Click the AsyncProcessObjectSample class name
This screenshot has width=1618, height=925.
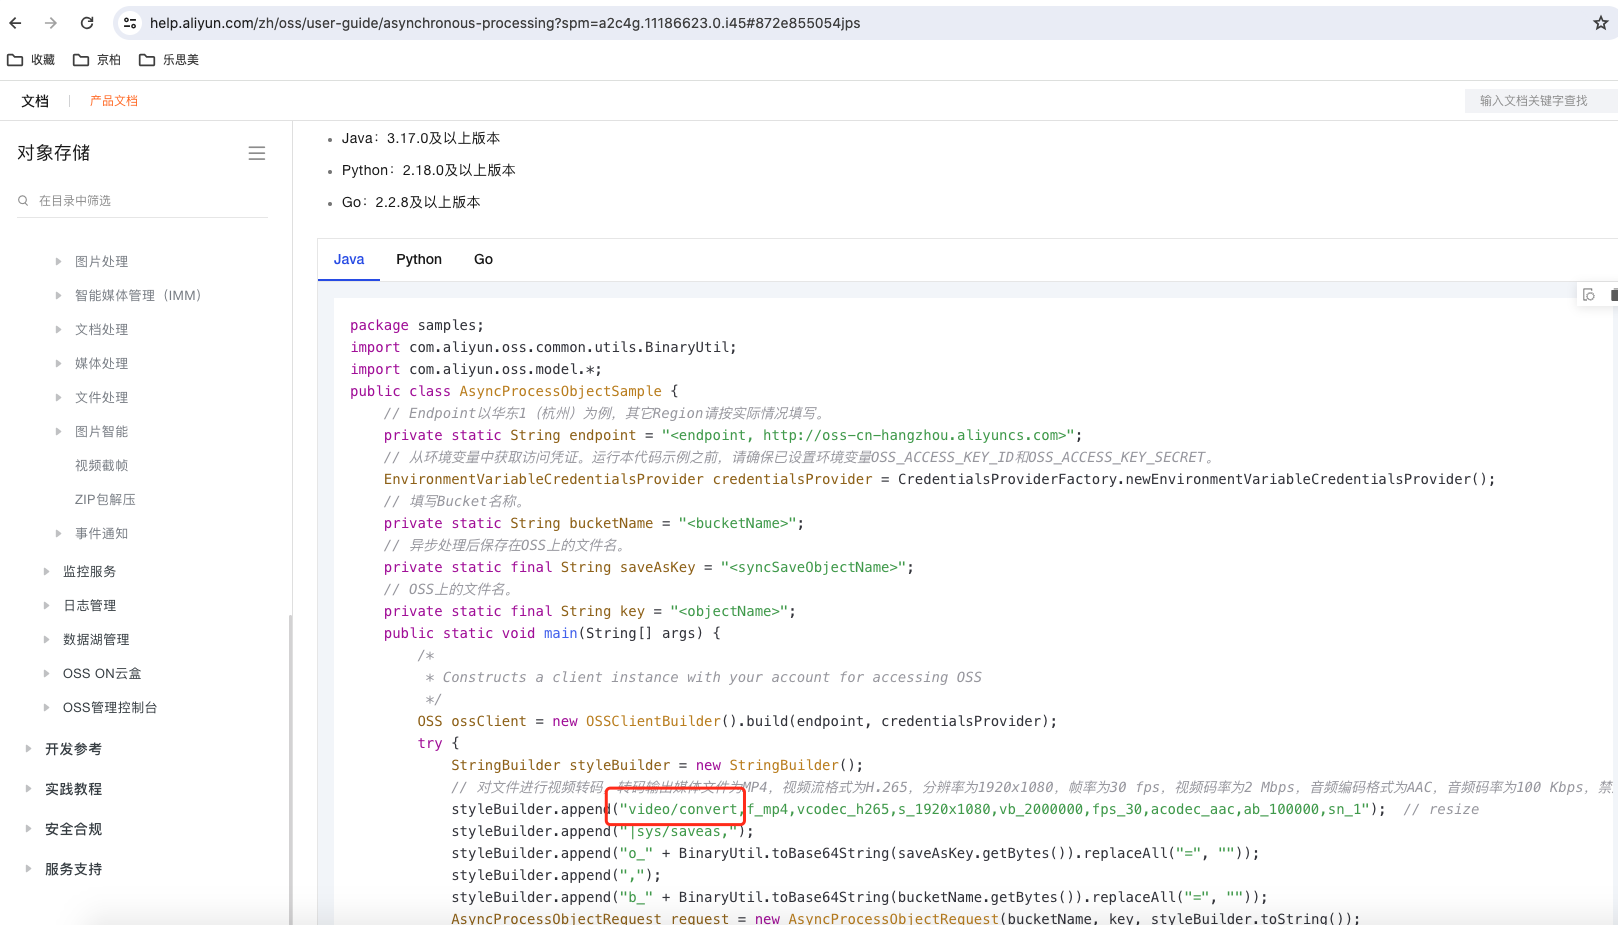tap(560, 391)
